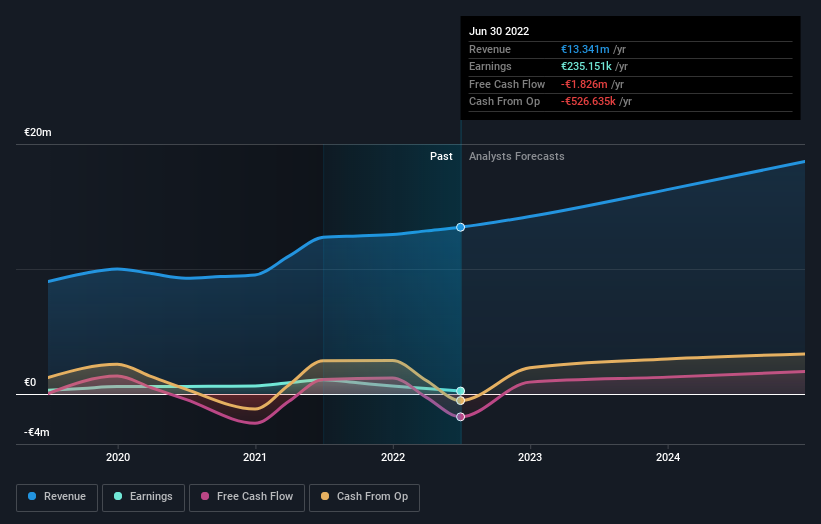Click the 2022 x-axis label
This screenshot has height=524, width=821.
point(393,457)
